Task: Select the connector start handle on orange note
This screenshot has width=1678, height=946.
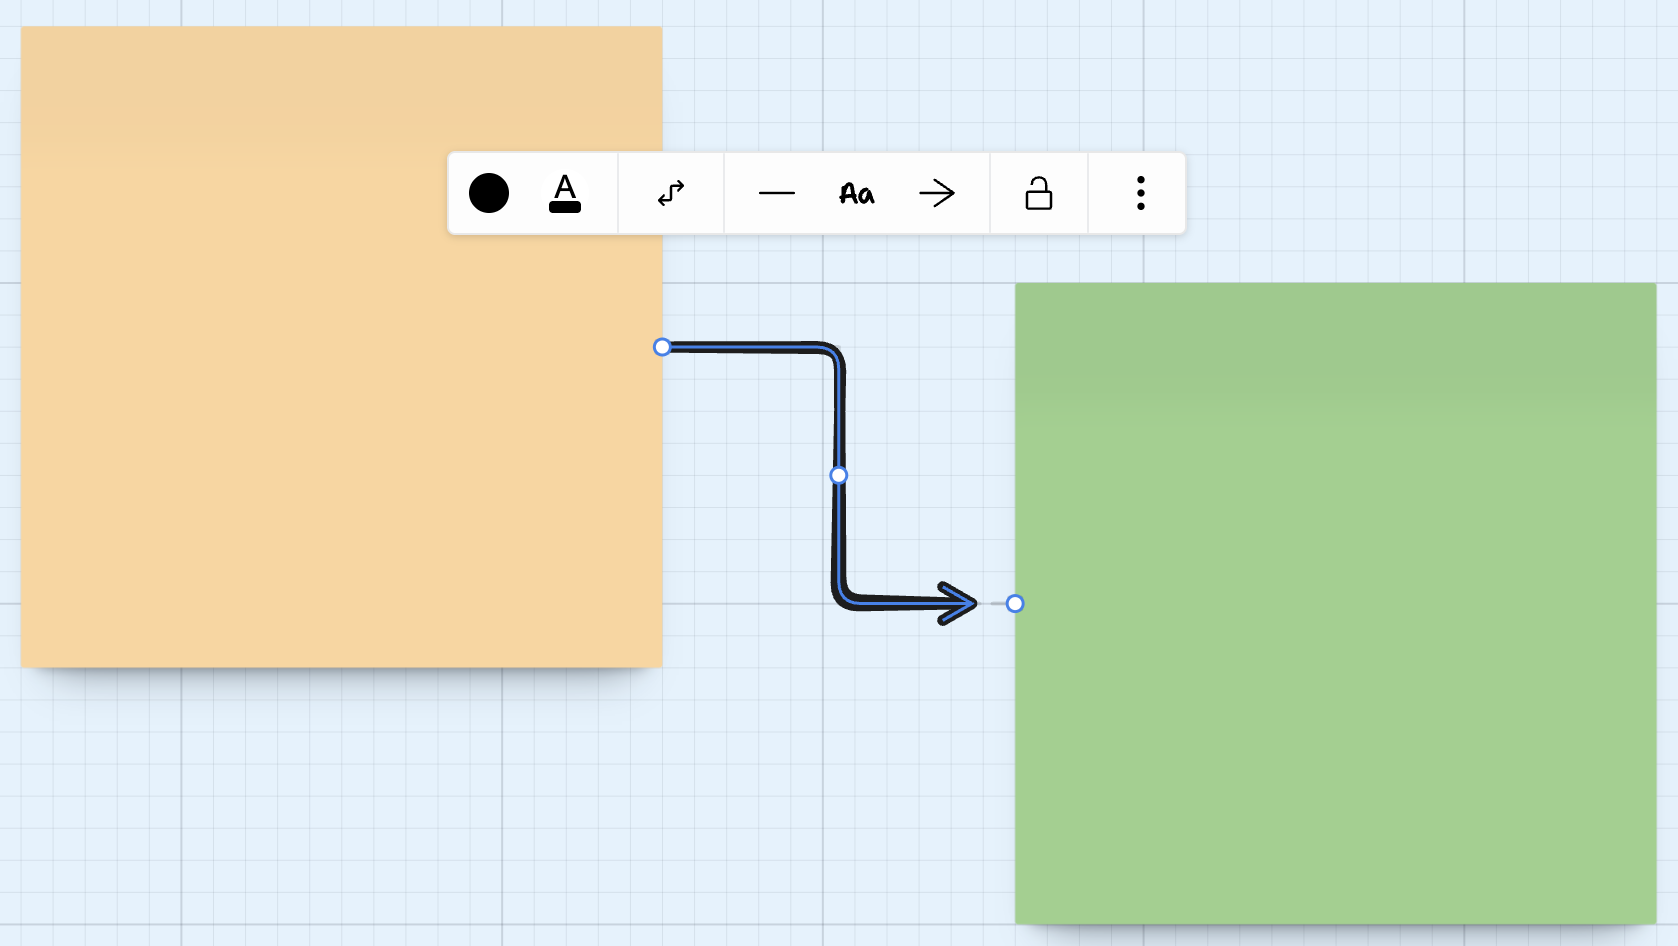Action: coord(662,347)
